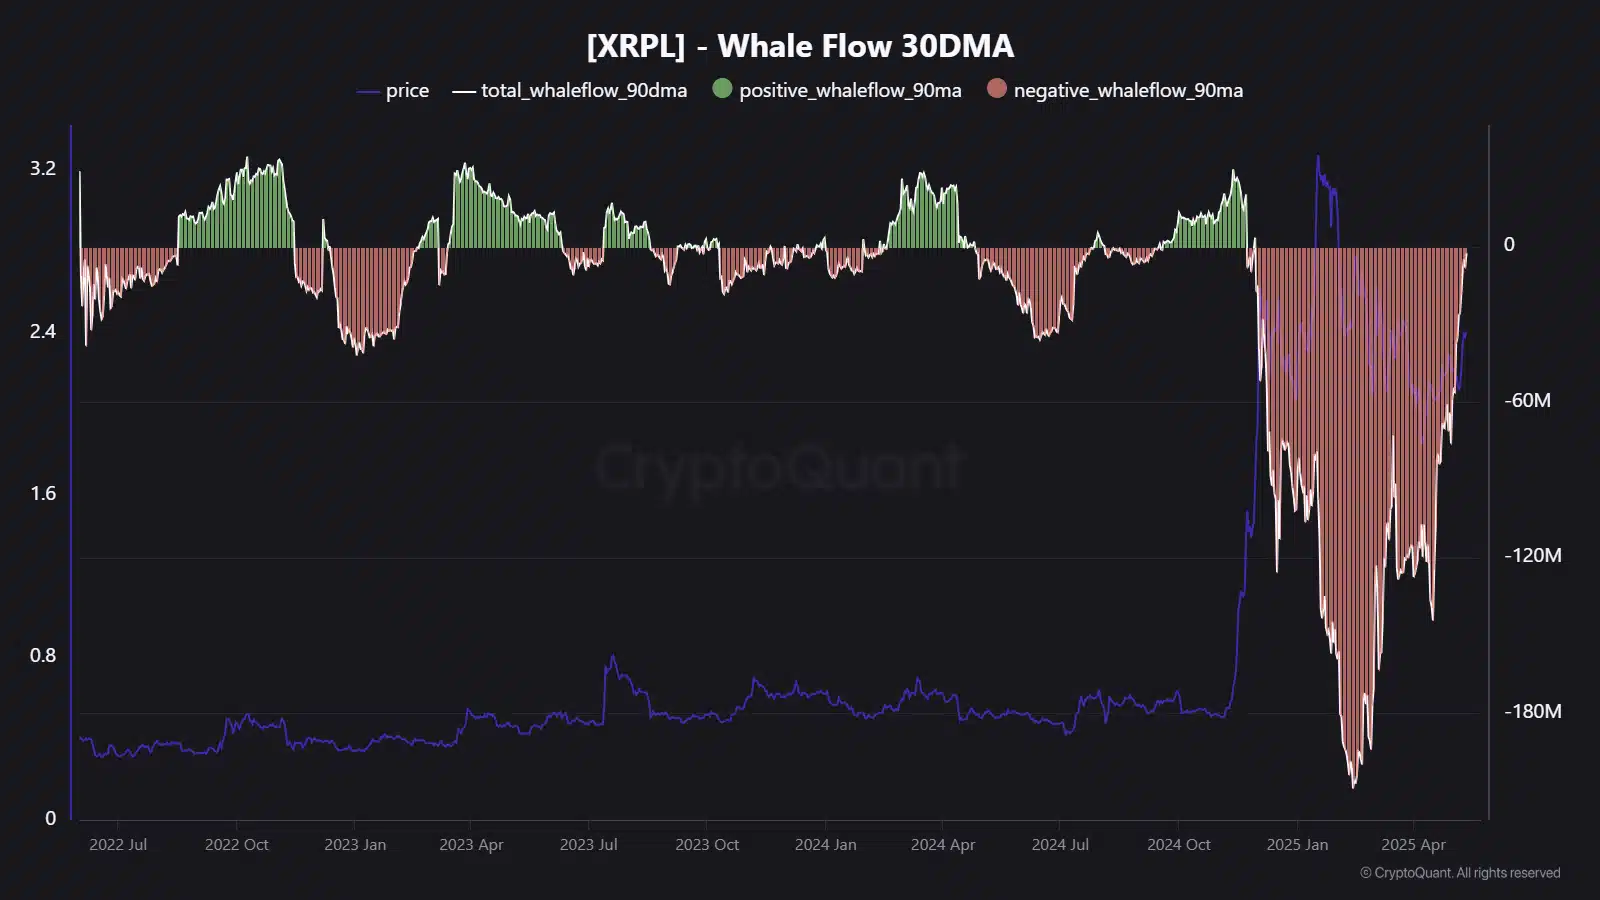This screenshot has height=900, width=1600.
Task: Hide the positive_whaleflow_90ma series via legend
Action: pos(849,90)
